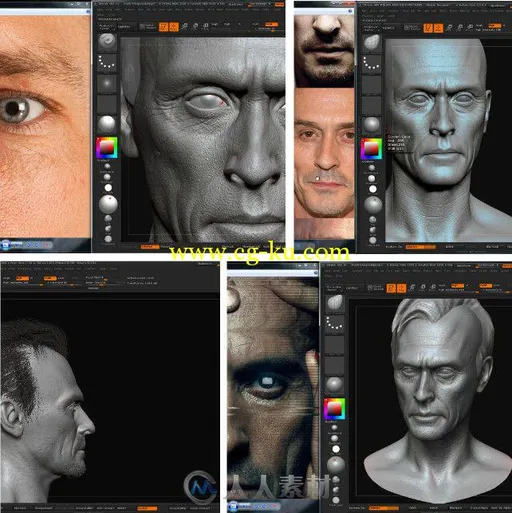Pick a color in eye close-up window's color square
The height and width of the screenshot is (513, 512).
pyautogui.click(x=107, y=147)
